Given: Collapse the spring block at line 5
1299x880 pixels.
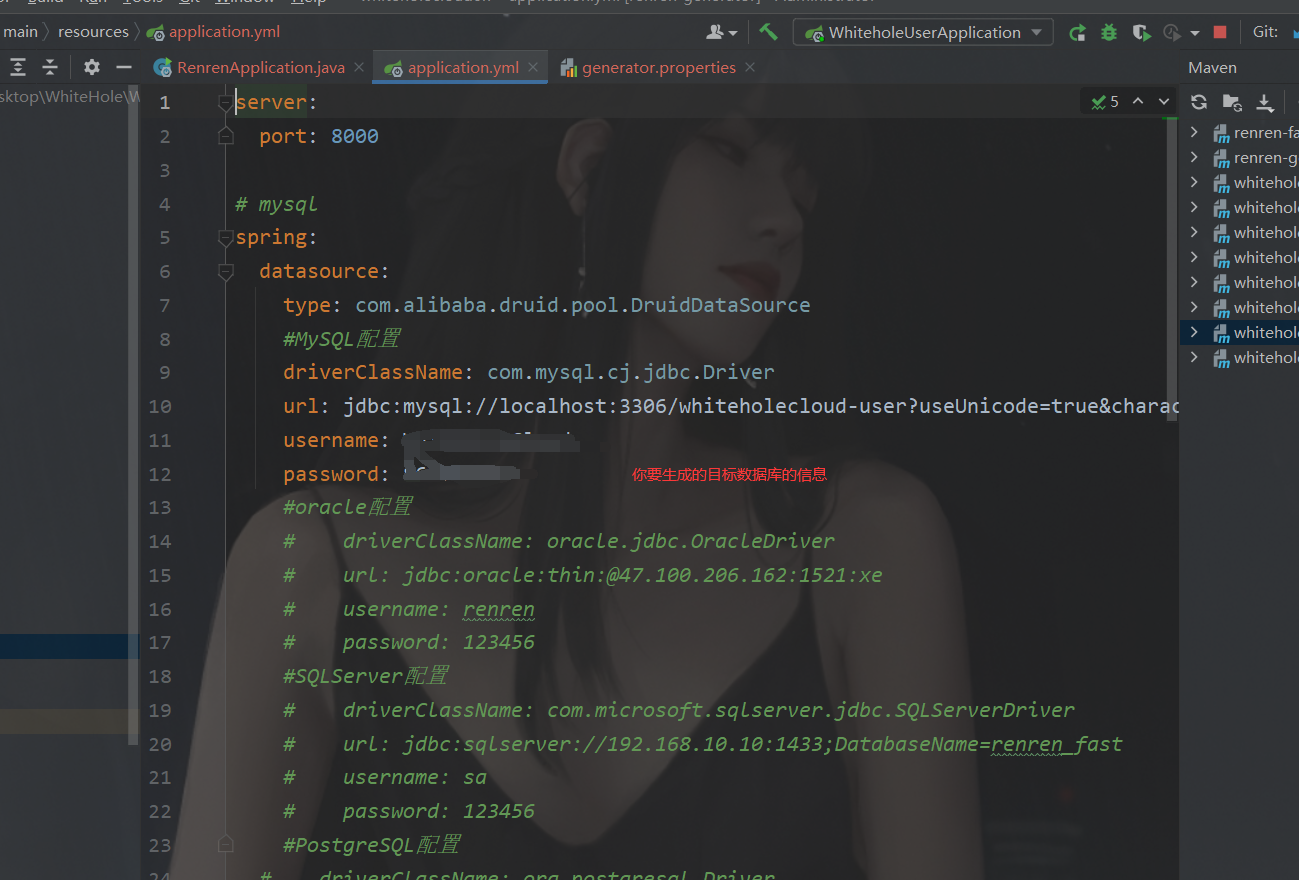Looking at the screenshot, I should [226, 237].
